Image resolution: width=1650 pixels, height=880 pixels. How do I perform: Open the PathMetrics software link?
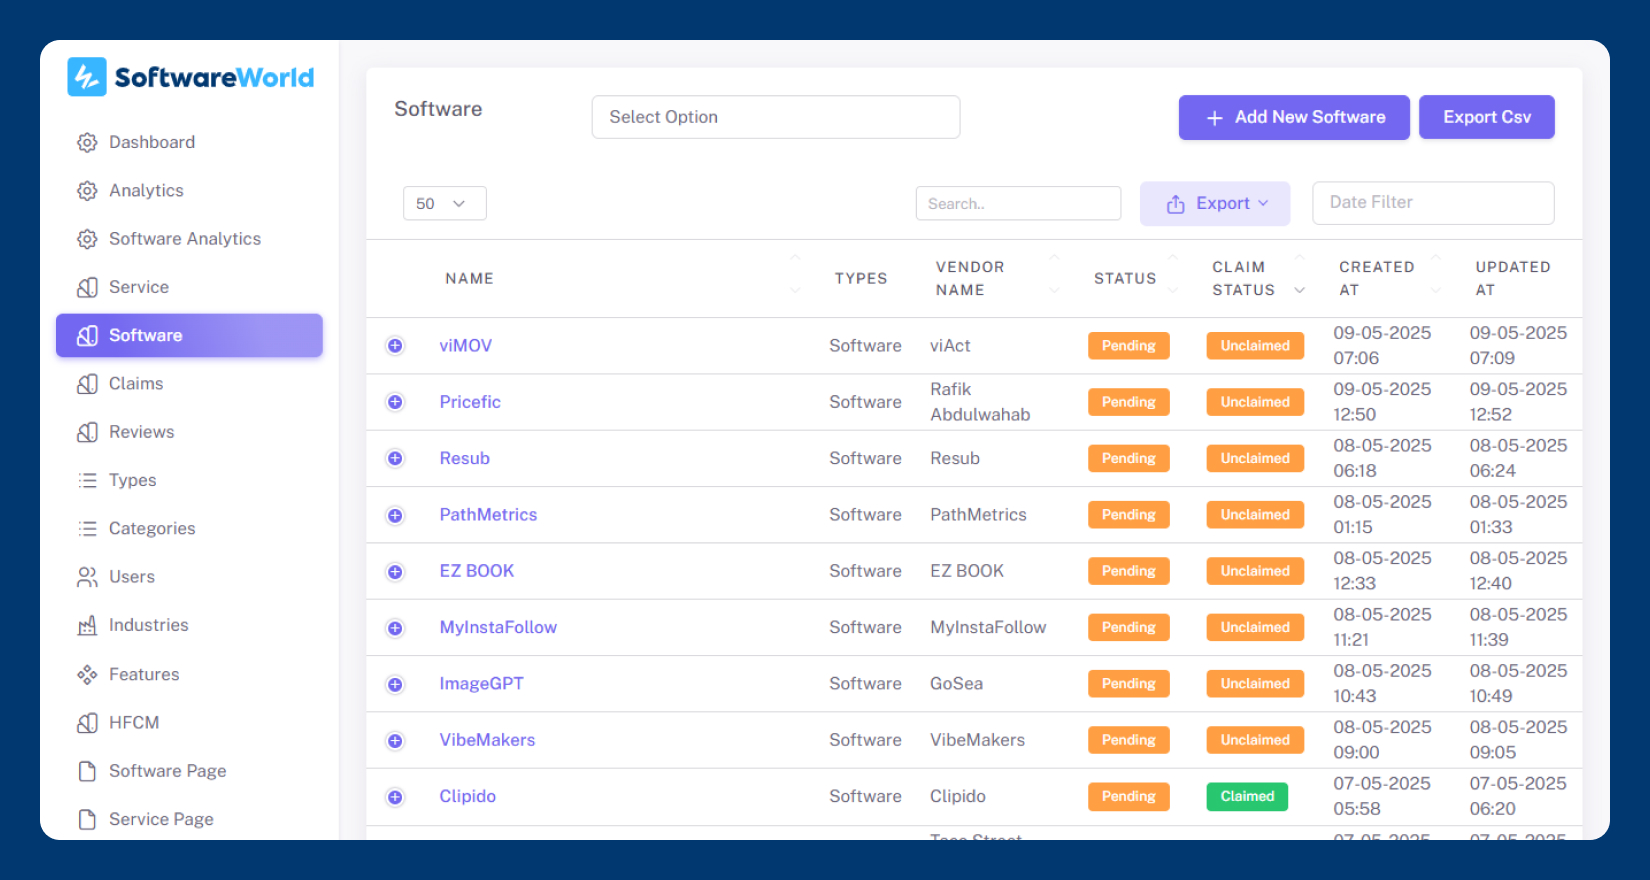coord(488,515)
